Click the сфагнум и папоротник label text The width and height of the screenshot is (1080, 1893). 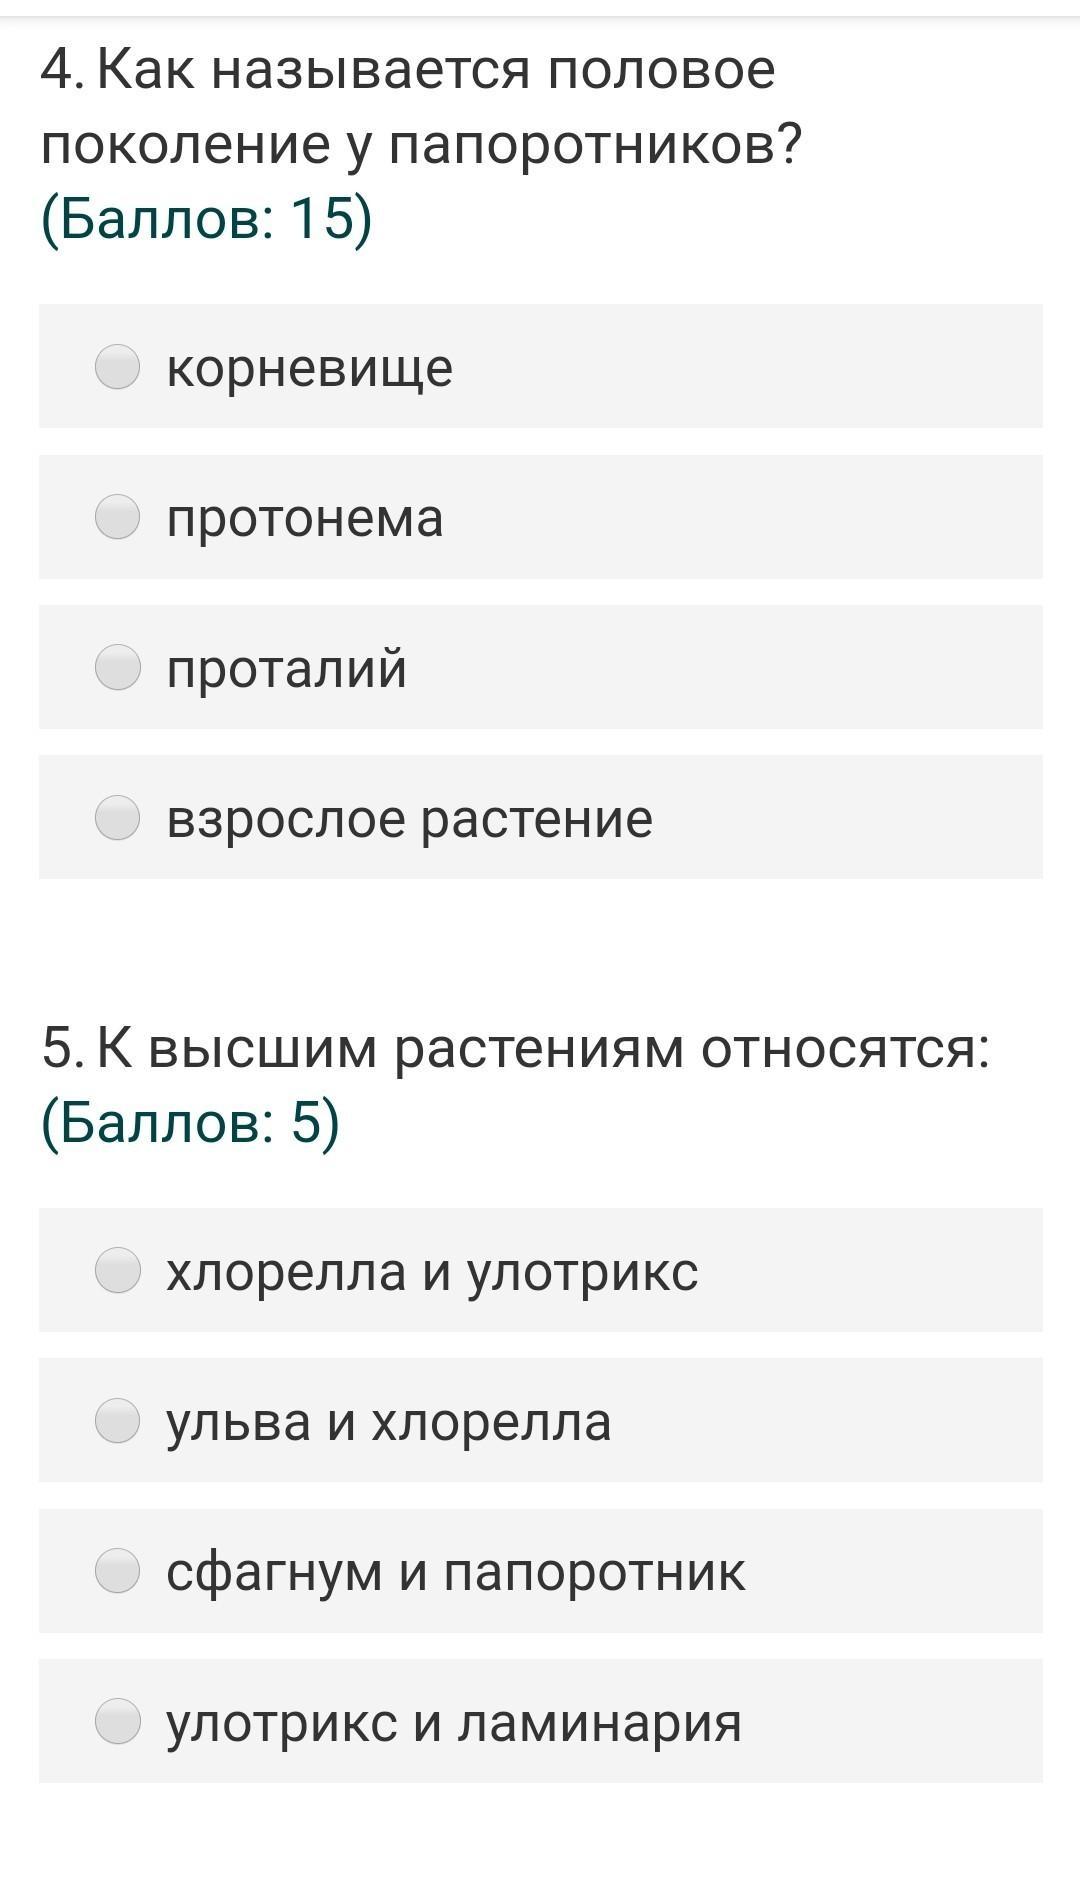(455, 1572)
